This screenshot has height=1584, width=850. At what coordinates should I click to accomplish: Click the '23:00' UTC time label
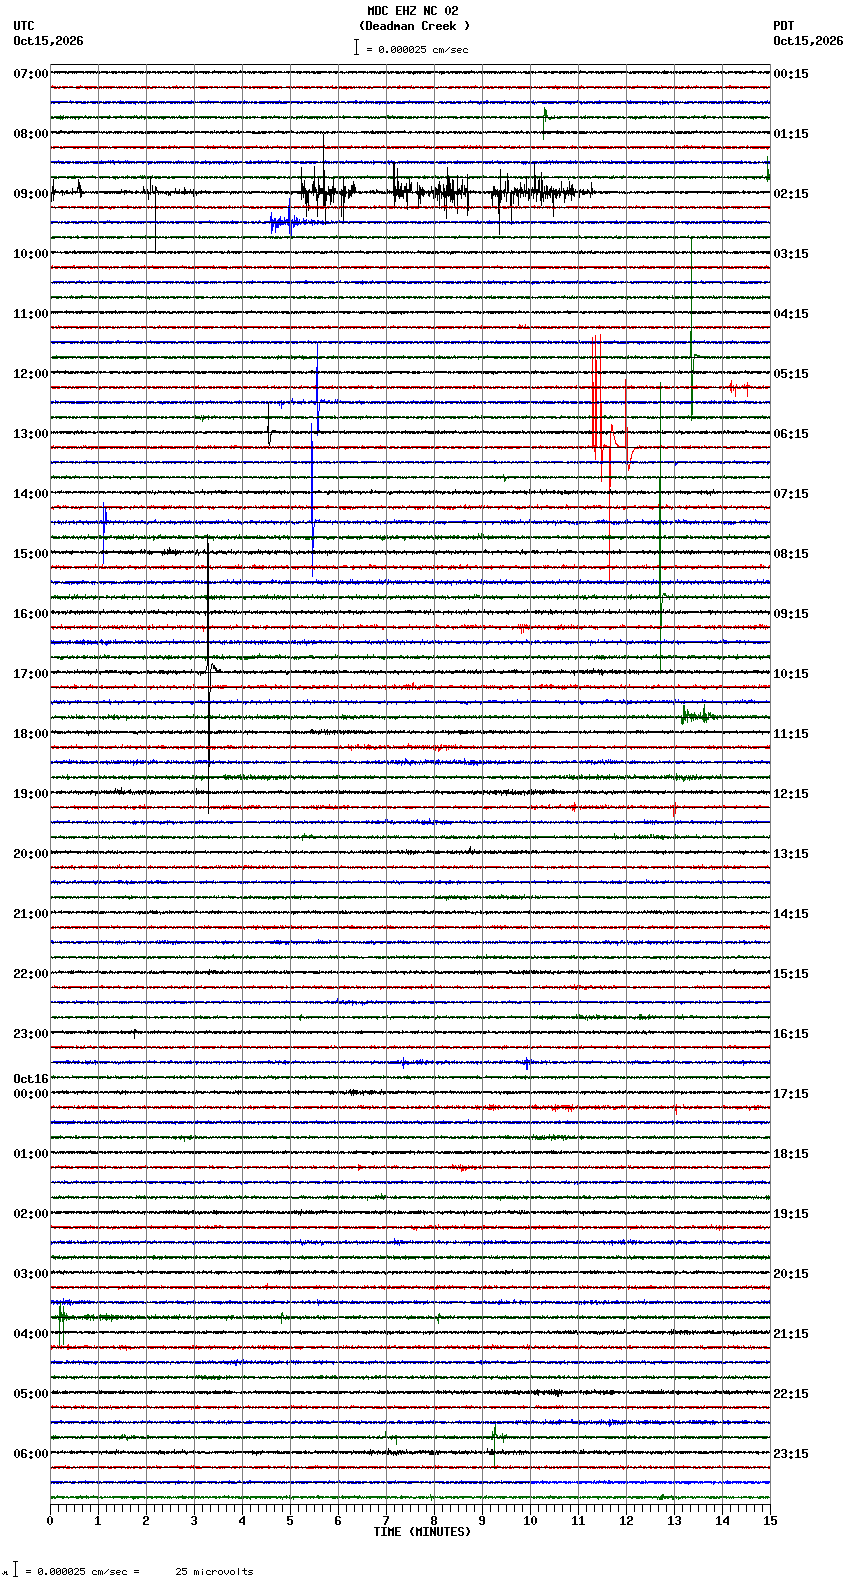tap(31, 1034)
